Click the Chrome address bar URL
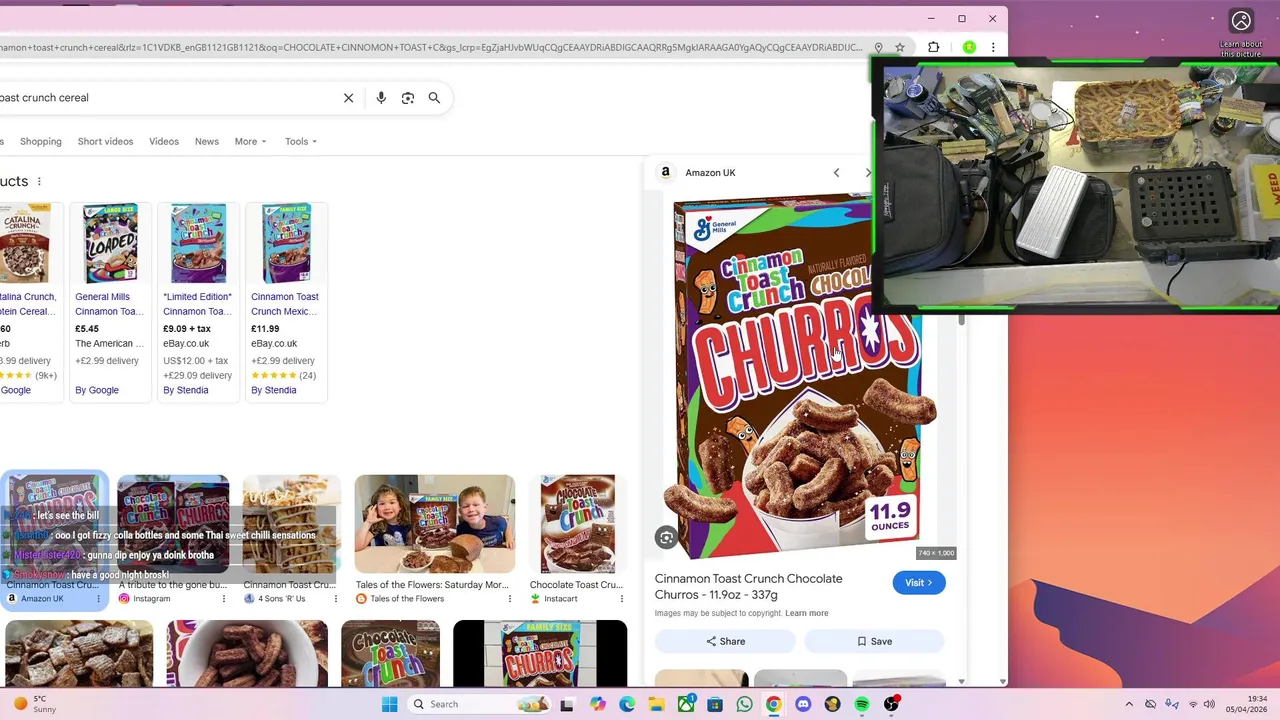The height and width of the screenshot is (720, 1280). pyautogui.click(x=430, y=47)
